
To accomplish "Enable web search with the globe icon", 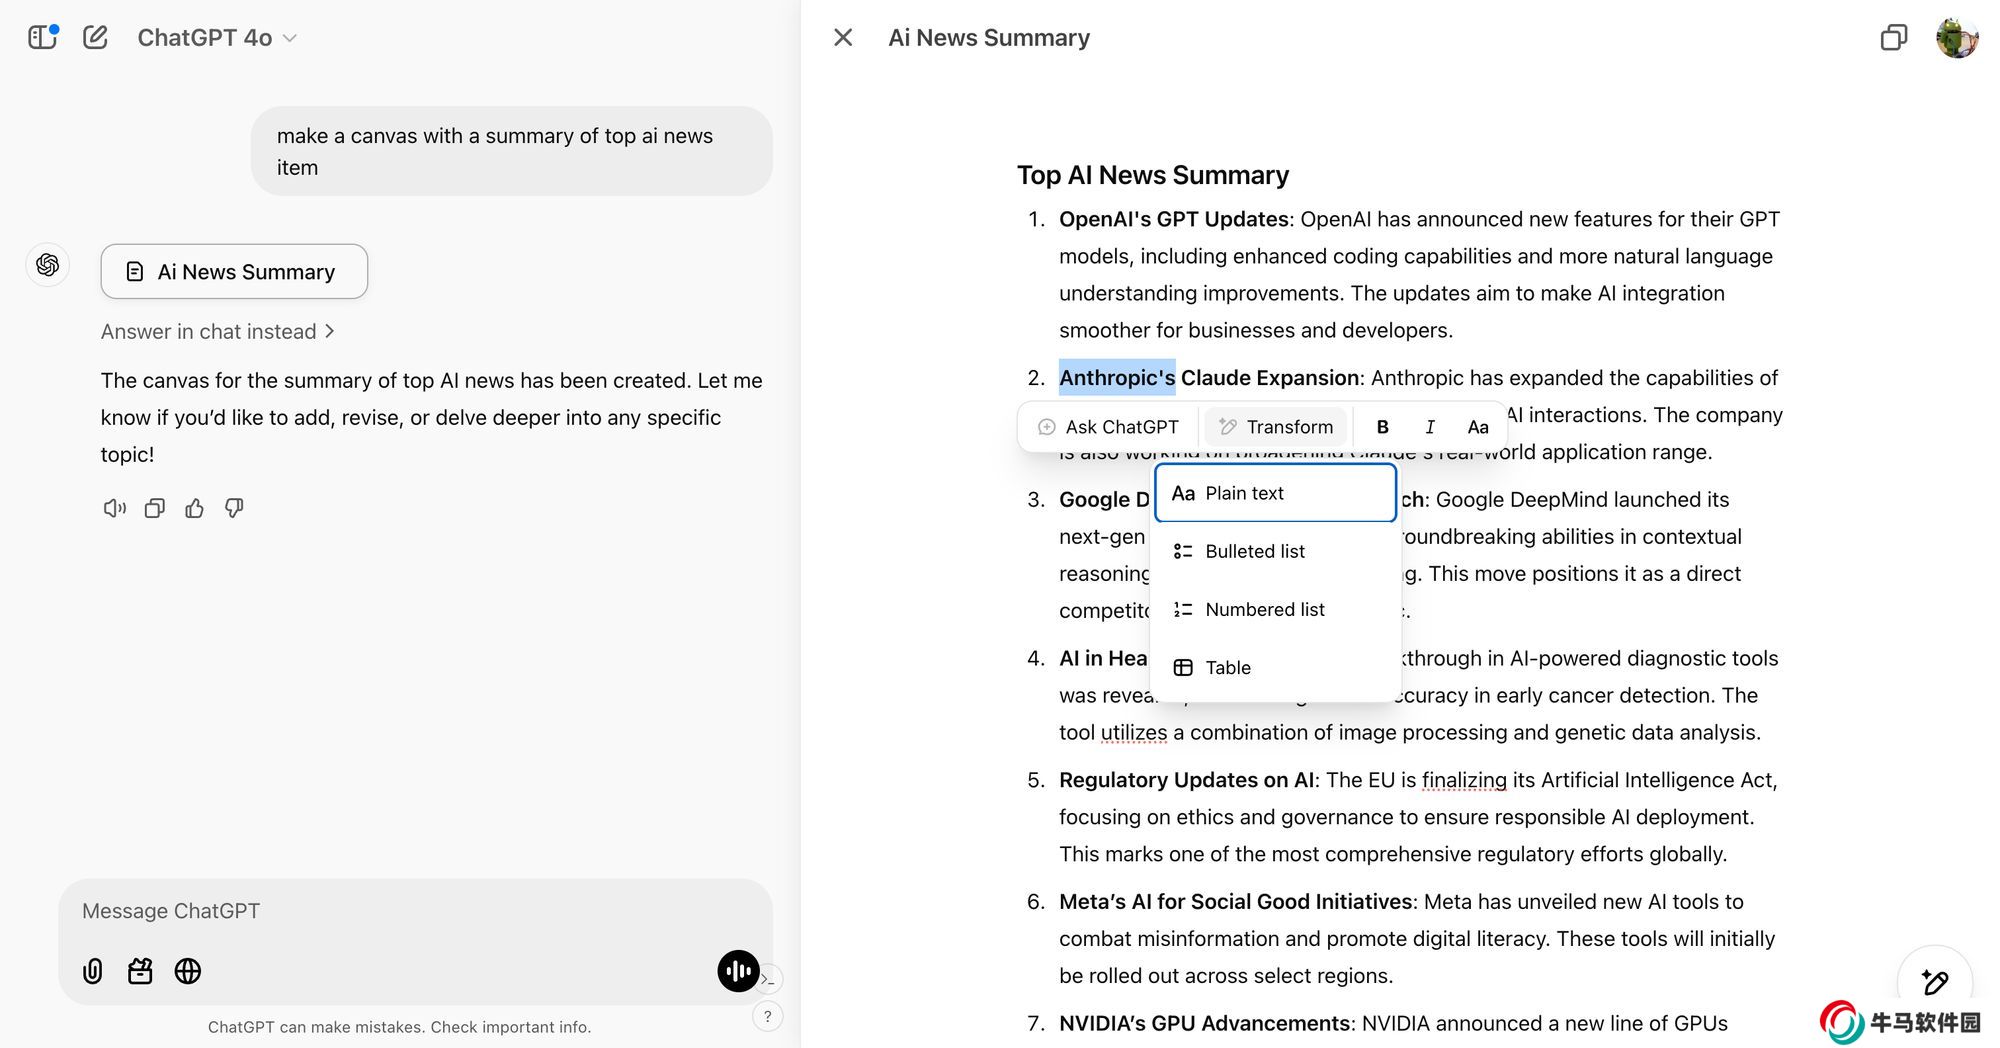I will pos(188,971).
